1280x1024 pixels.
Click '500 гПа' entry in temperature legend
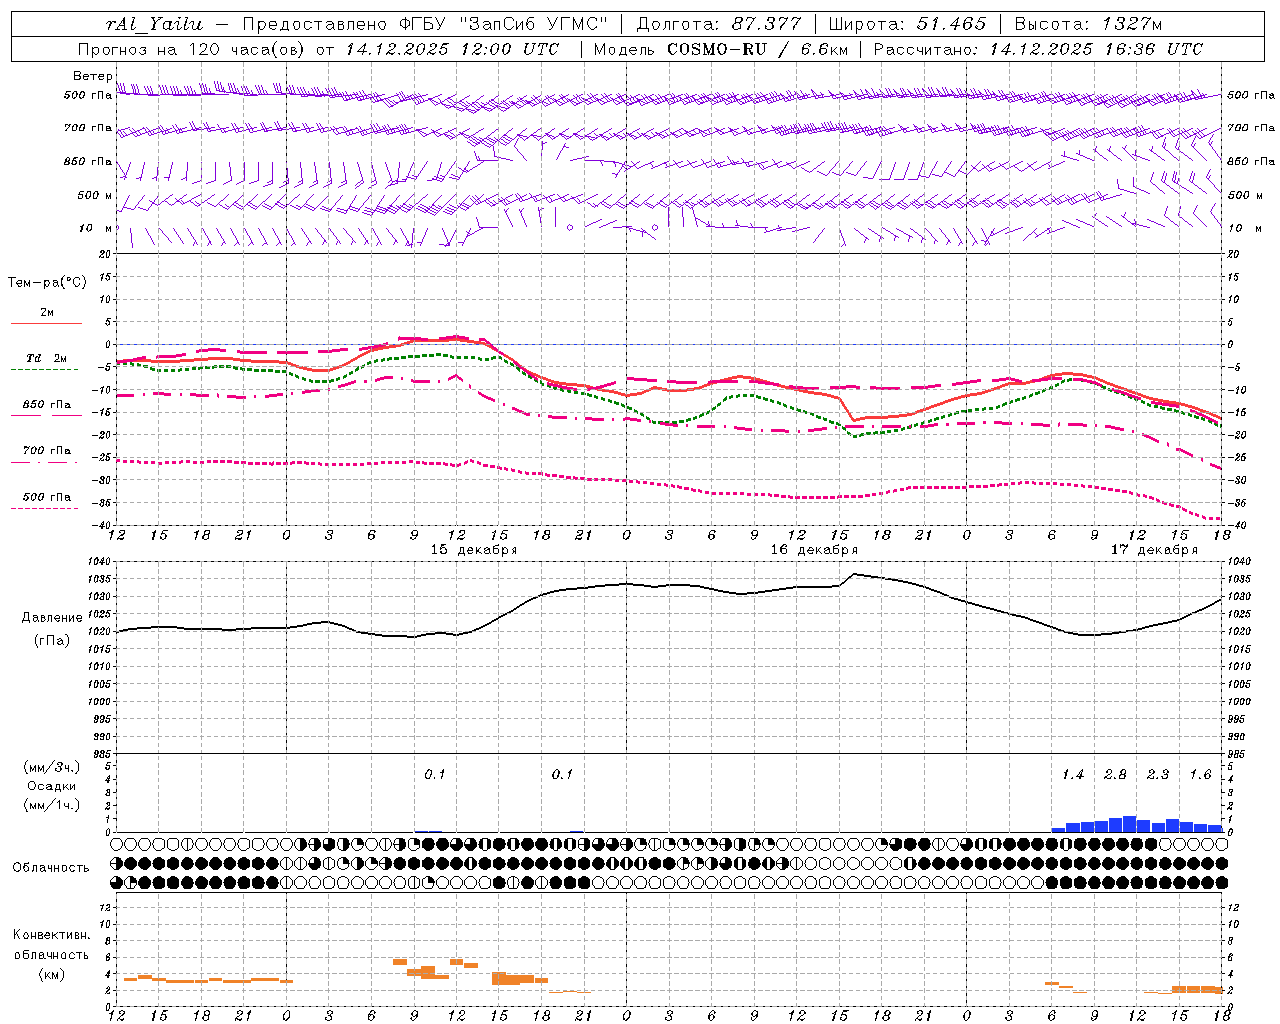(47, 497)
